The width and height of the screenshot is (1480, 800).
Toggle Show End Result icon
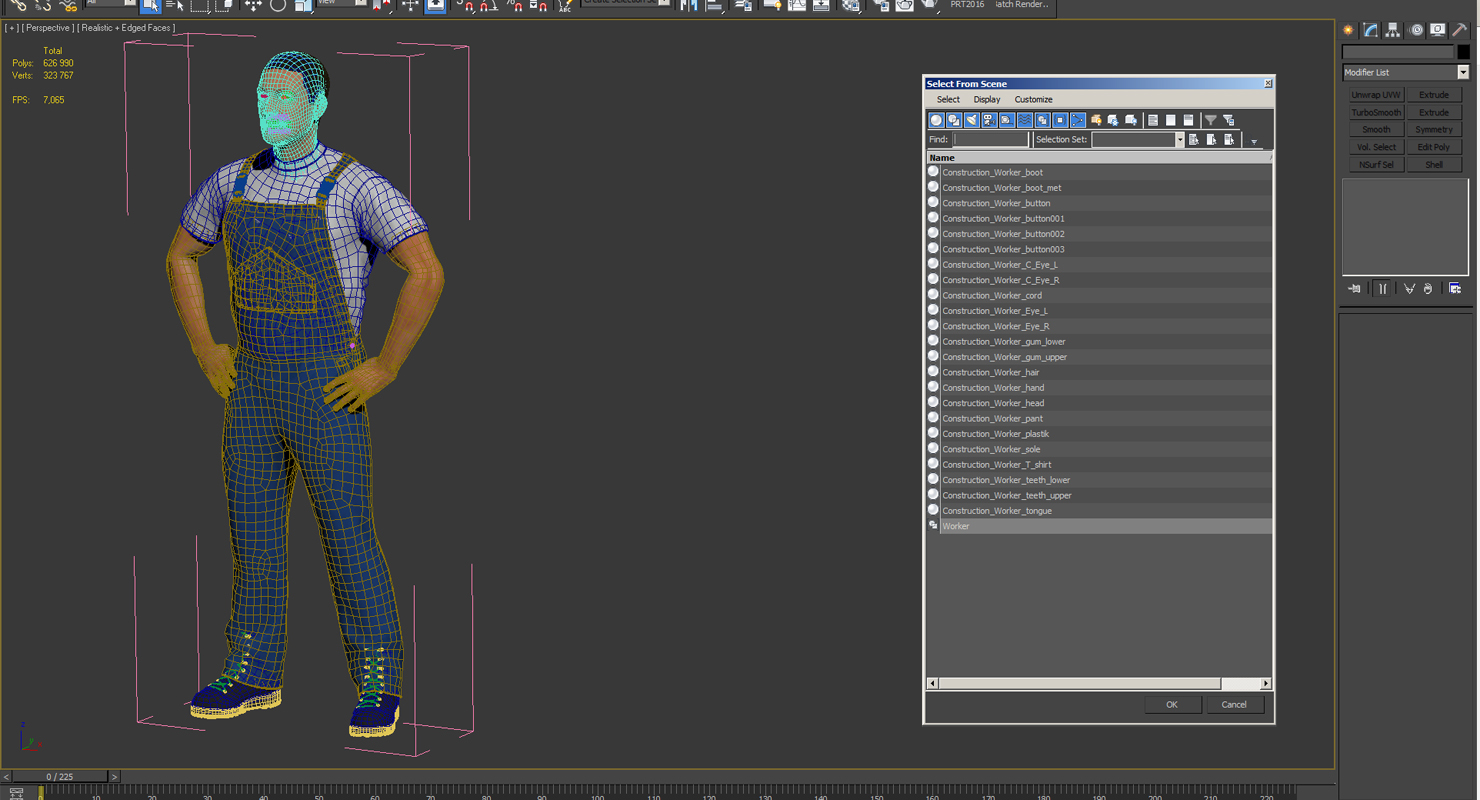pyautogui.click(x=1383, y=289)
